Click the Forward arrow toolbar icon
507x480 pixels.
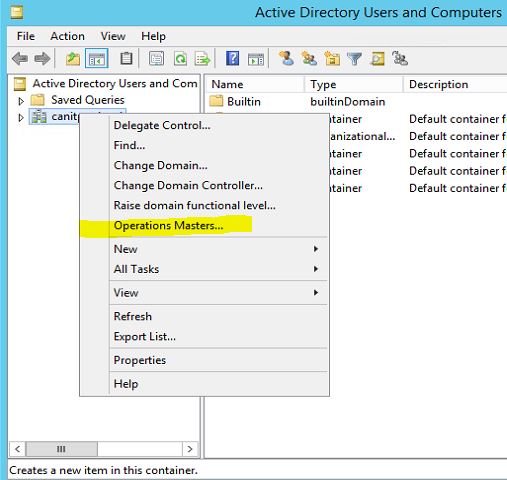[x=42, y=59]
